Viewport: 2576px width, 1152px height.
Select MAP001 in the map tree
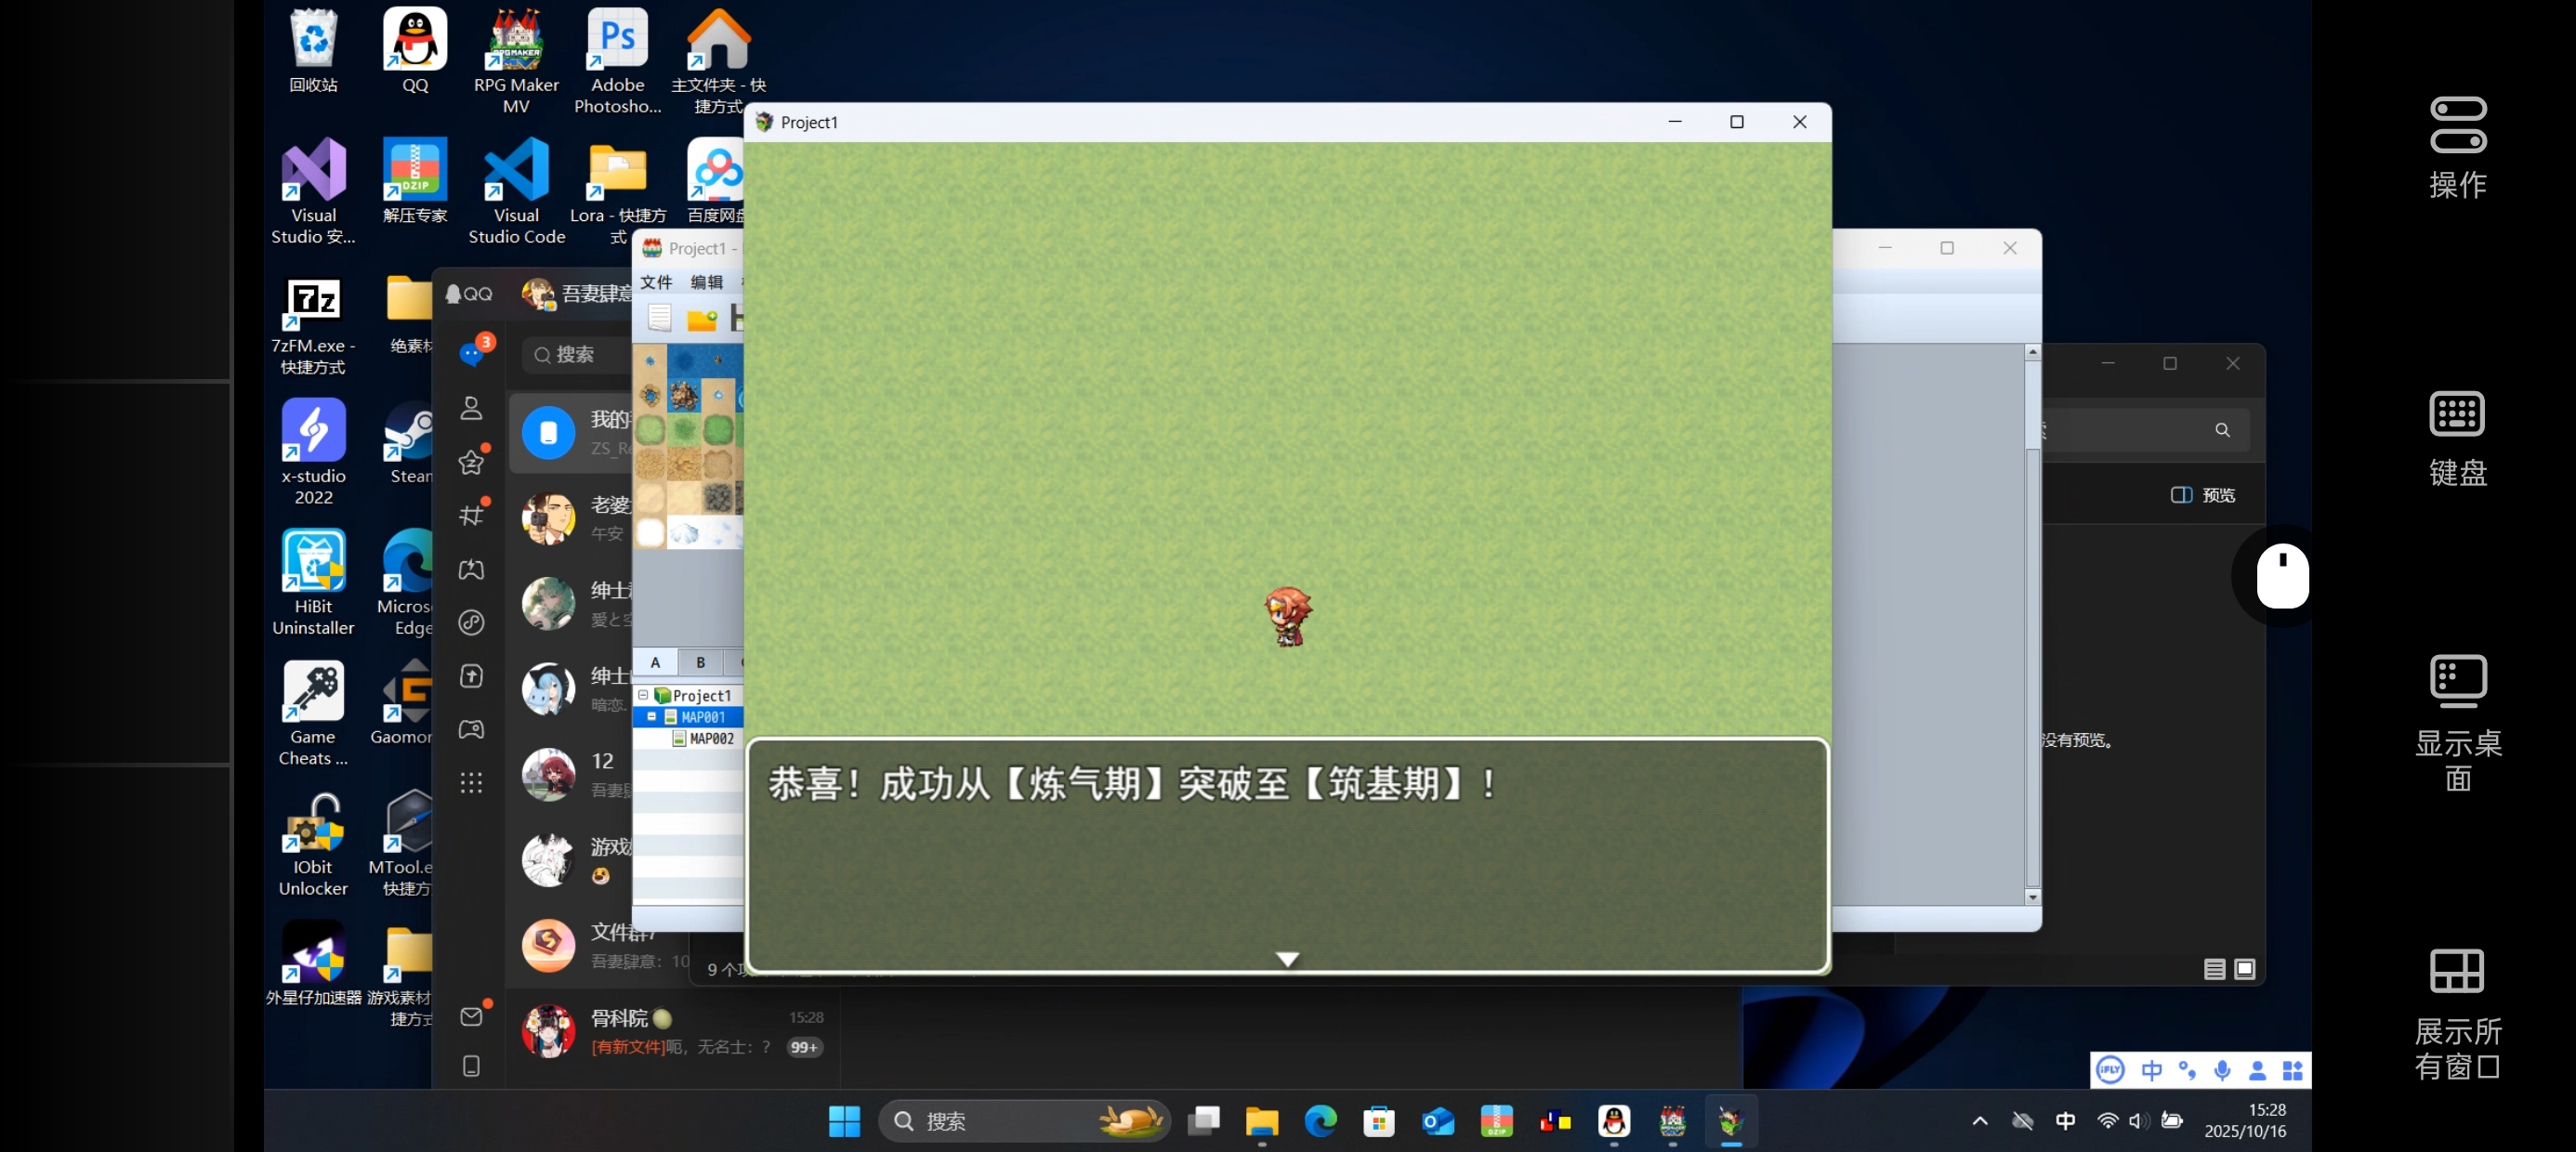tap(703, 717)
